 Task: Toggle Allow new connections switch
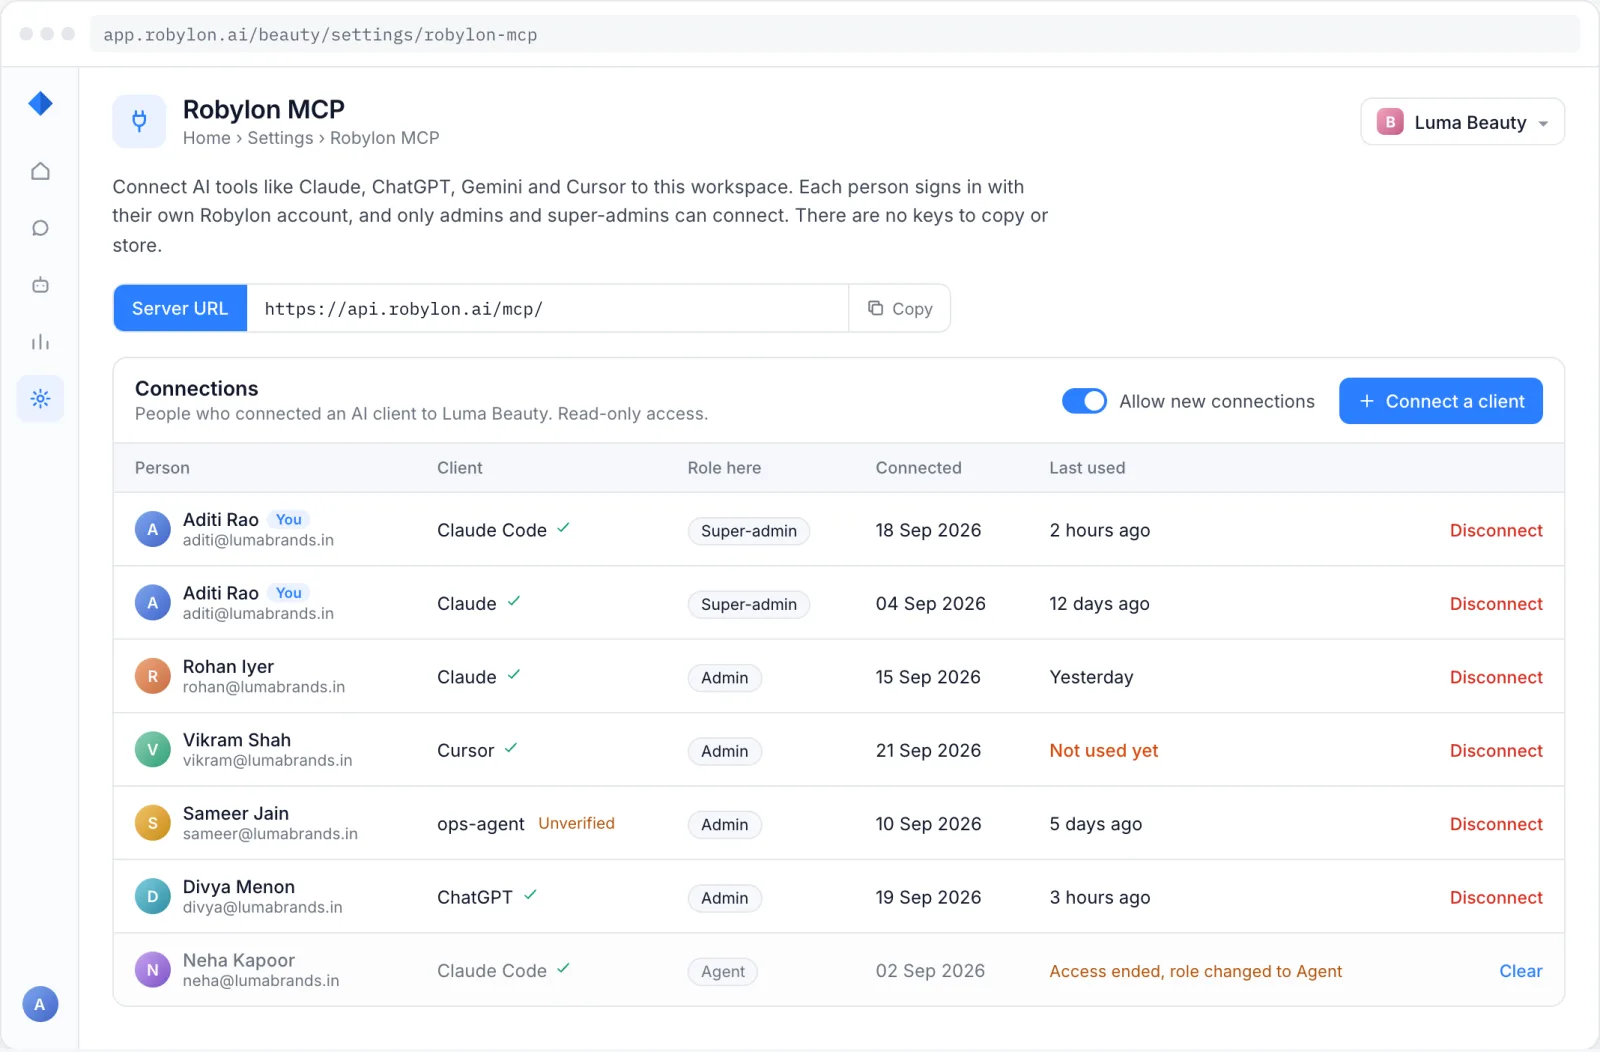[1084, 401]
